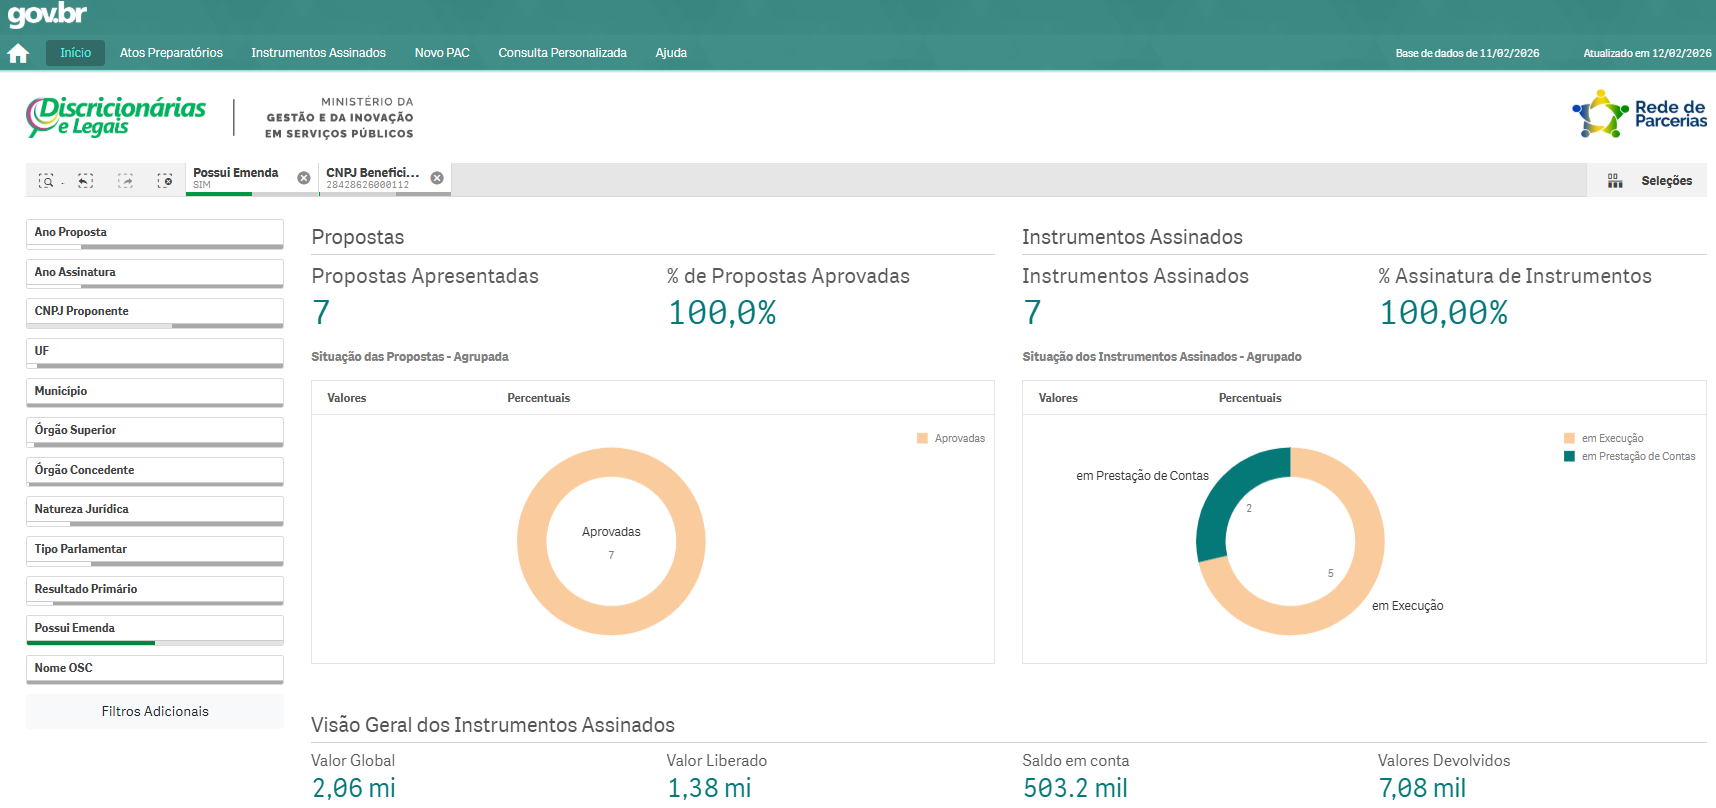1716x808 pixels.
Task: Step forward one selection
Action: pos(125,181)
